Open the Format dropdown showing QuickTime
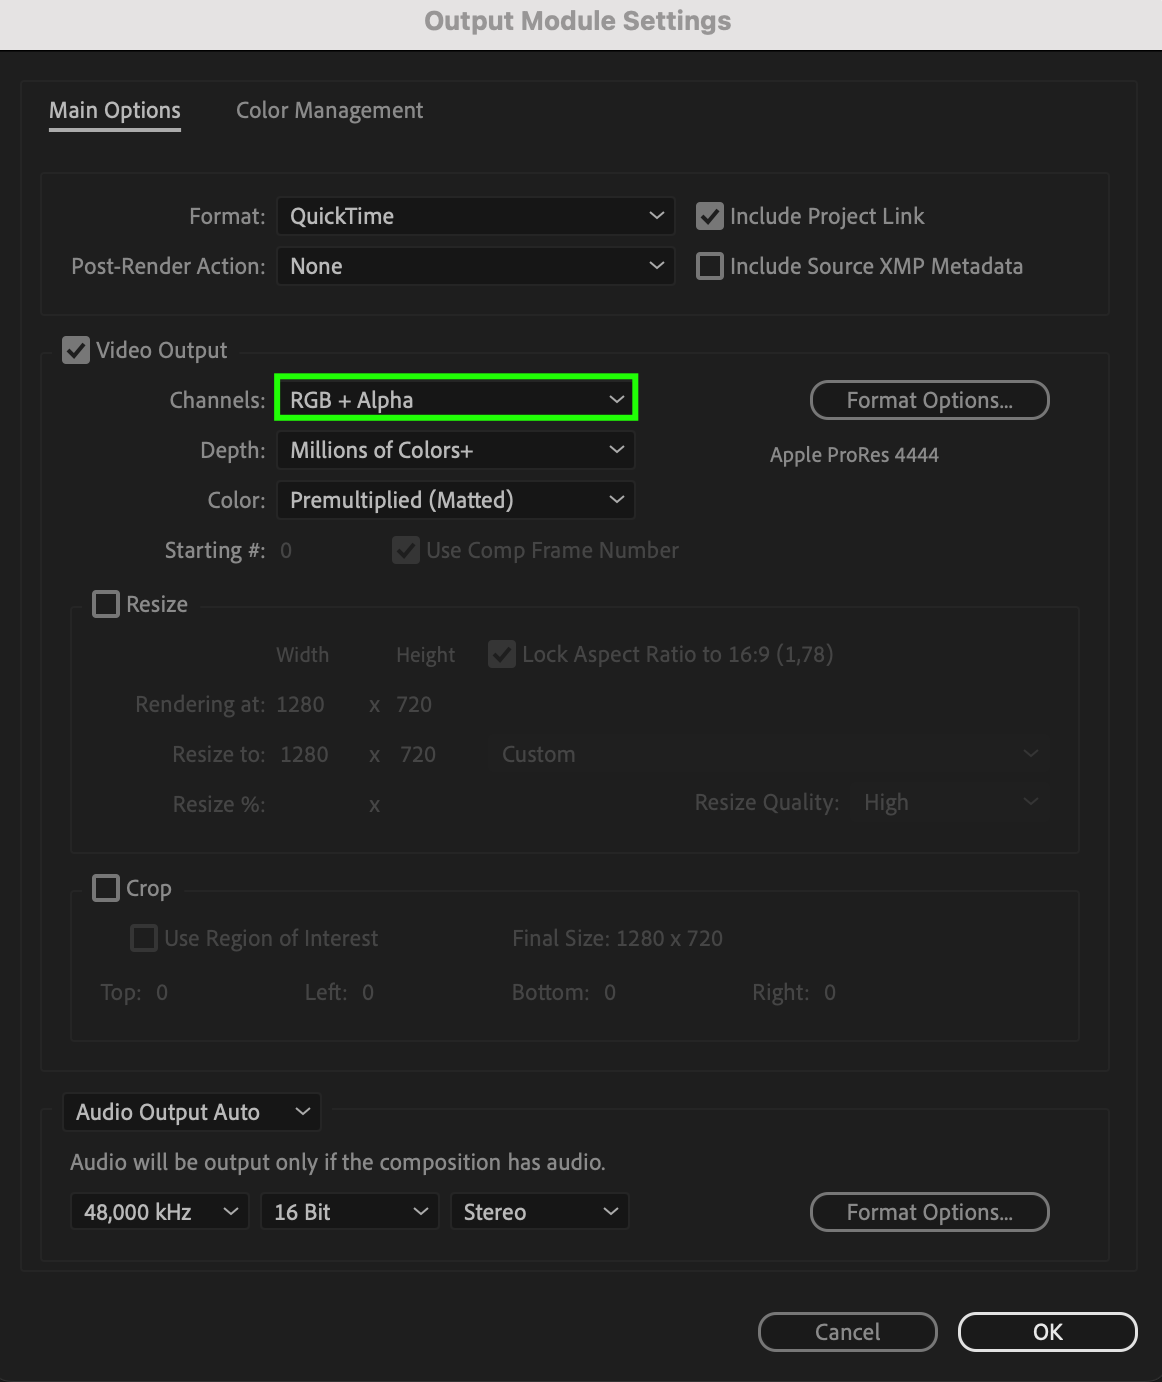This screenshot has width=1162, height=1382. pos(475,216)
